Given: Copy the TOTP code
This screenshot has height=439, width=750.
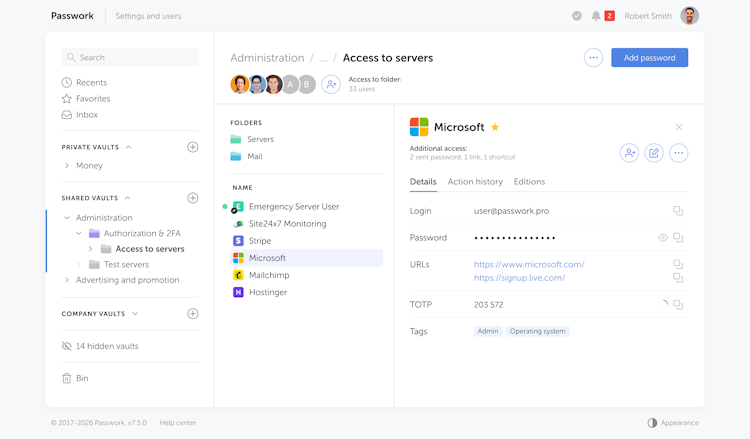Looking at the screenshot, I should (x=678, y=304).
